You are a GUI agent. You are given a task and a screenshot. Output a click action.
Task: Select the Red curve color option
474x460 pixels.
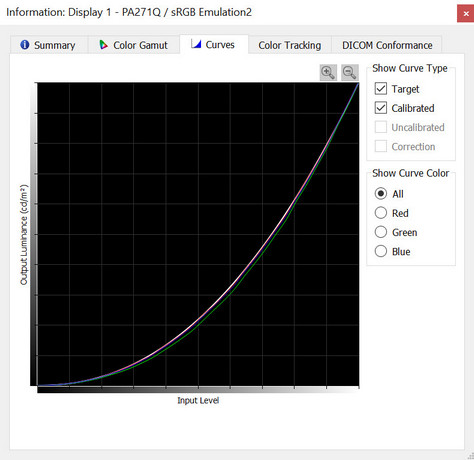(x=381, y=213)
